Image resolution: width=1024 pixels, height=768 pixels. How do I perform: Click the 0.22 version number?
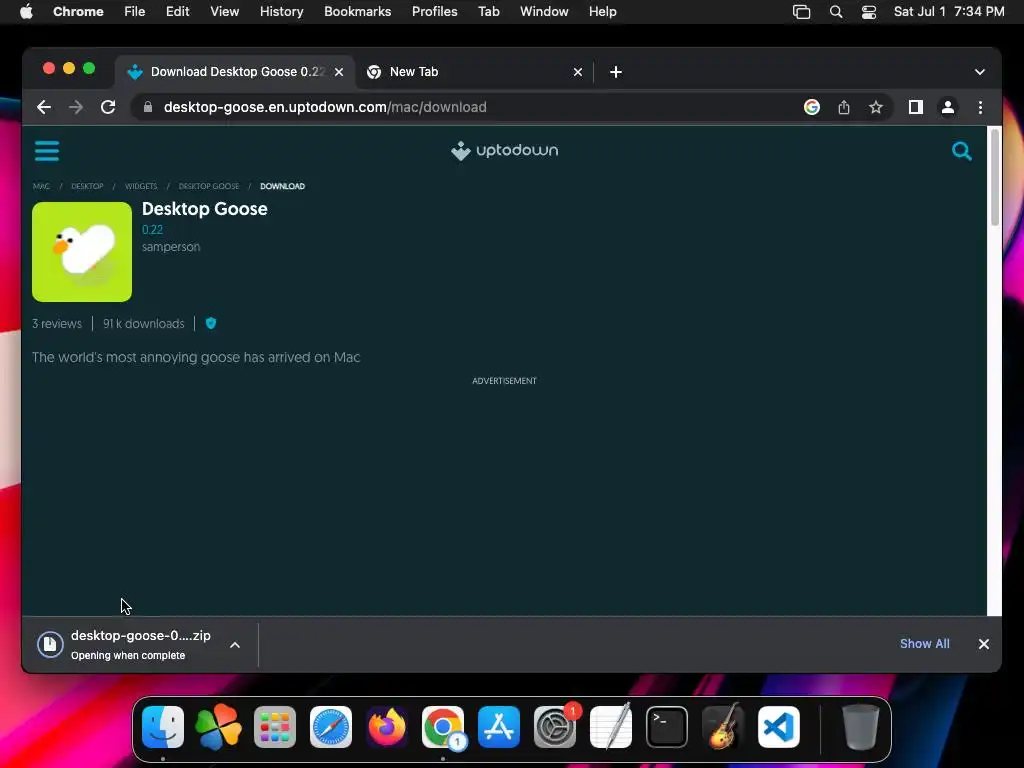pyautogui.click(x=152, y=229)
